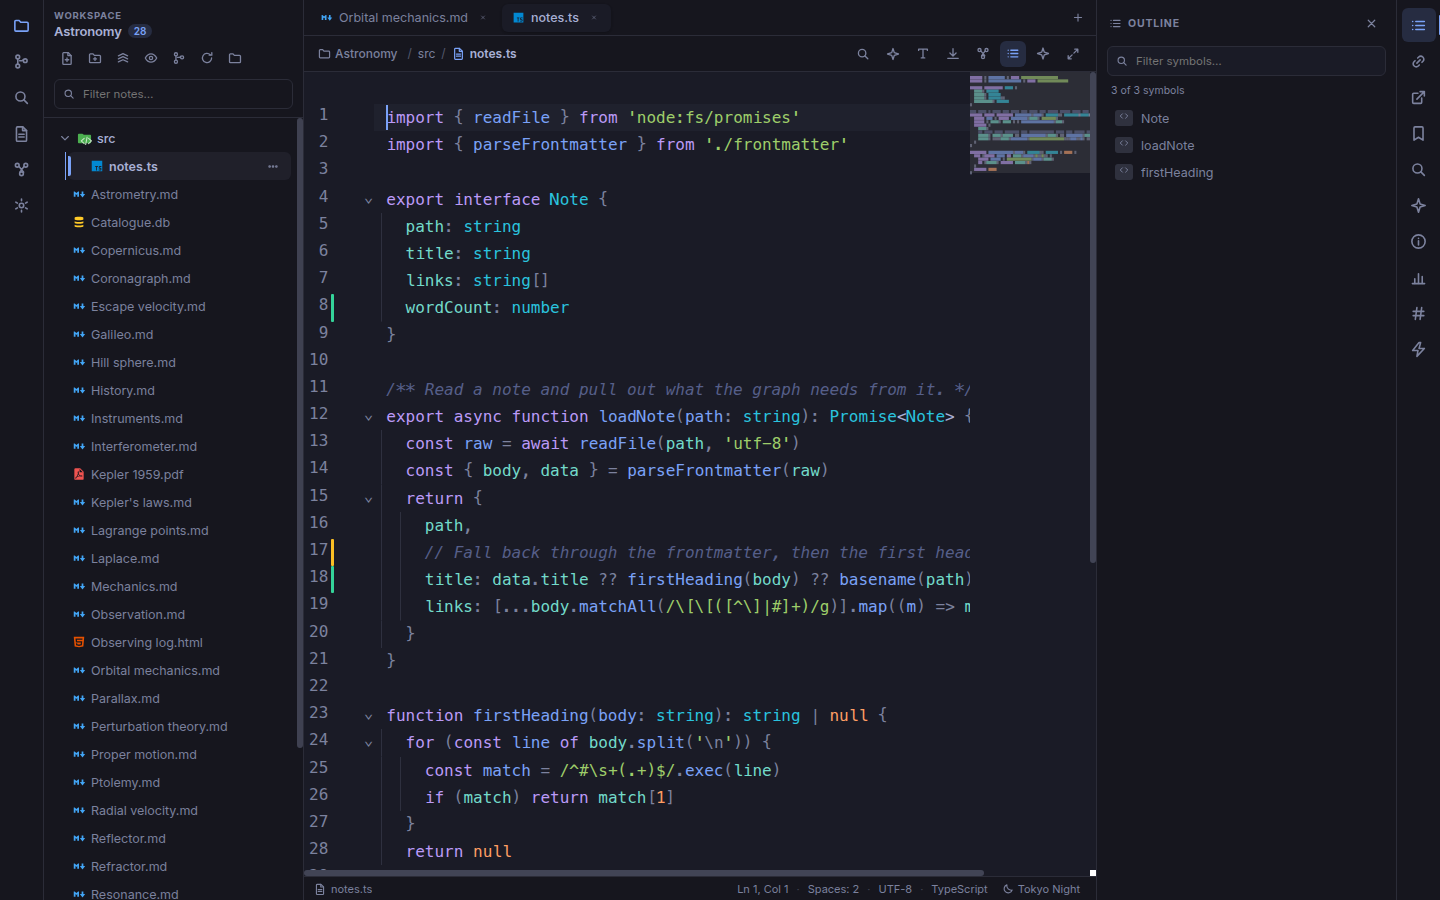Switch to the Orbital mechanics.md tab
This screenshot has height=900, width=1440.
point(402,18)
